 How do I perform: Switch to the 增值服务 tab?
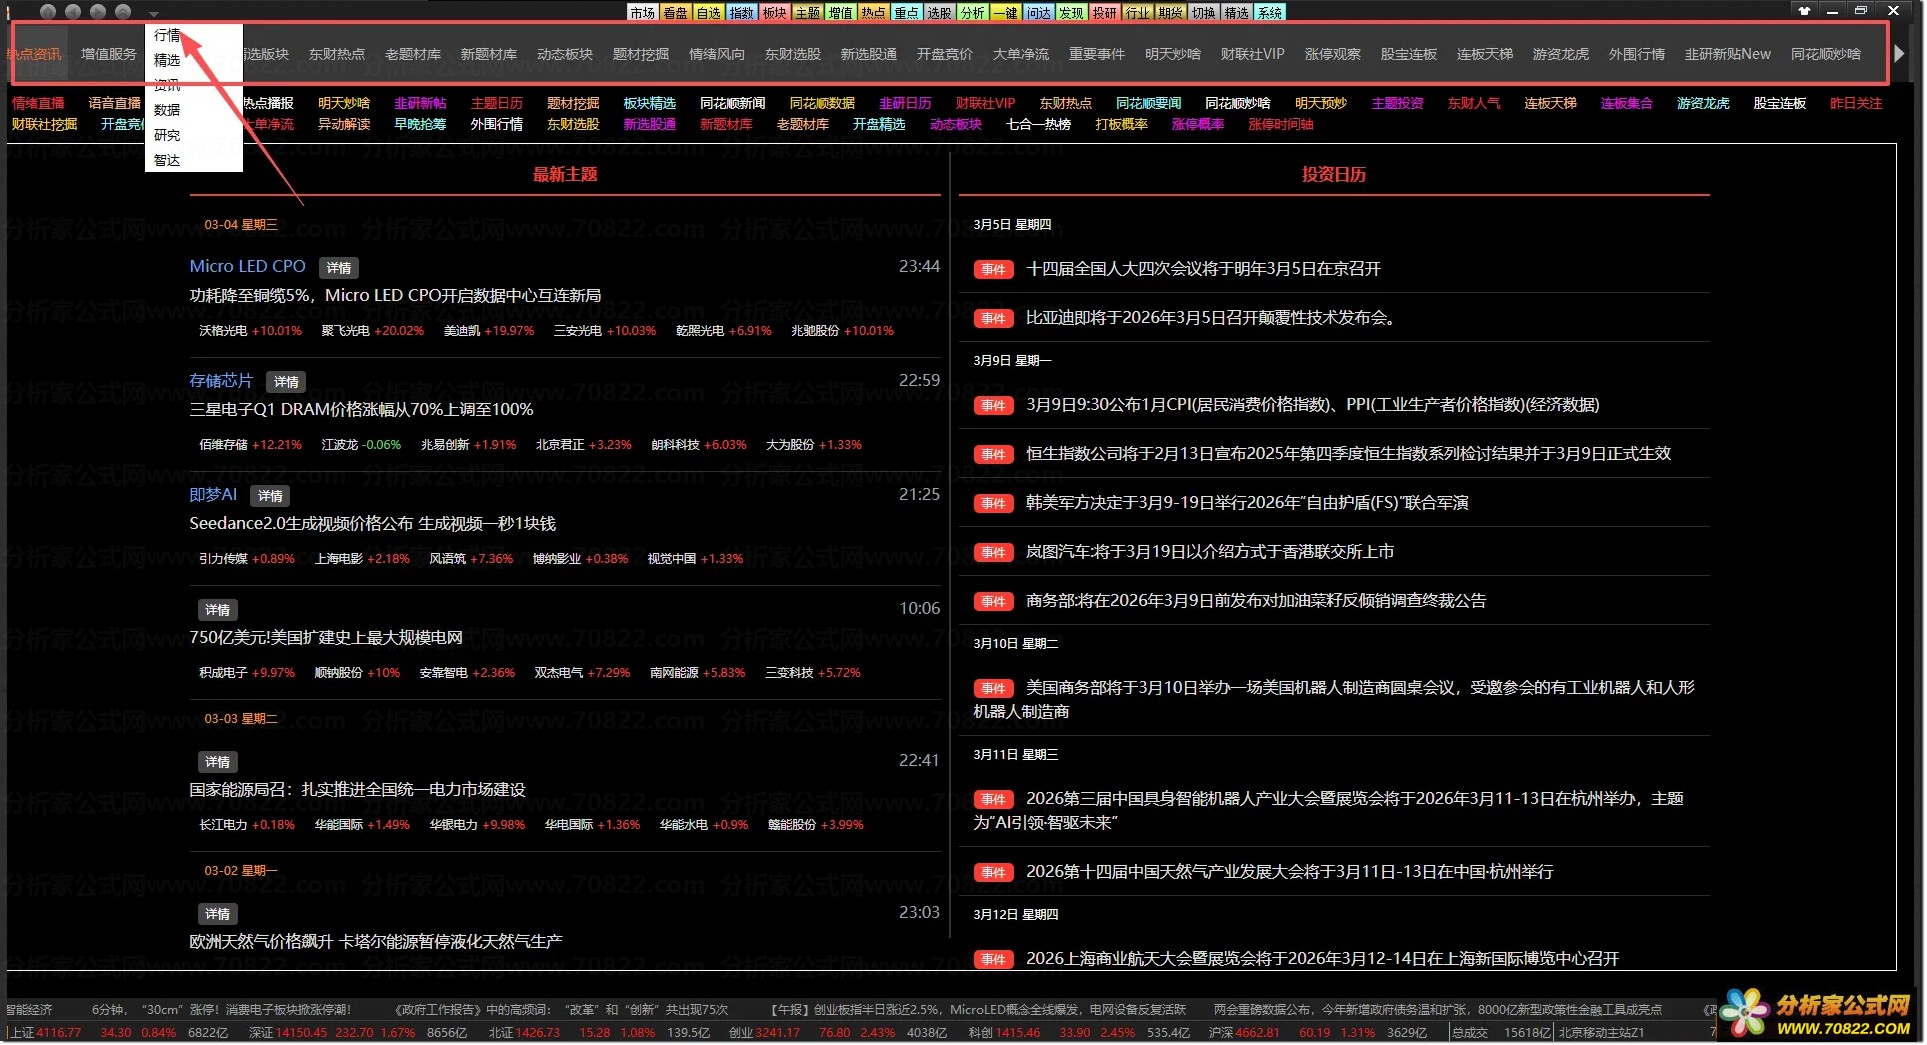click(108, 54)
